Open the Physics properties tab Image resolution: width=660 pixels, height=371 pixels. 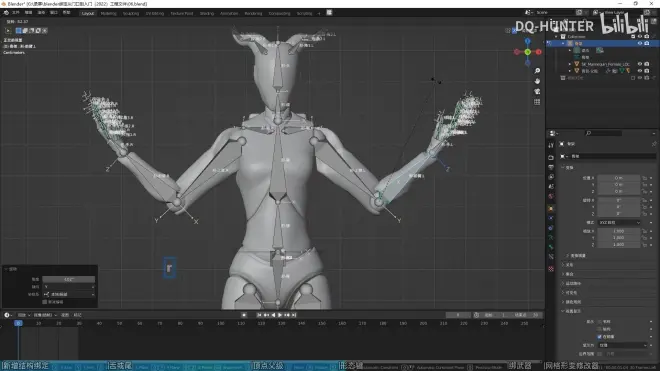click(x=551, y=218)
